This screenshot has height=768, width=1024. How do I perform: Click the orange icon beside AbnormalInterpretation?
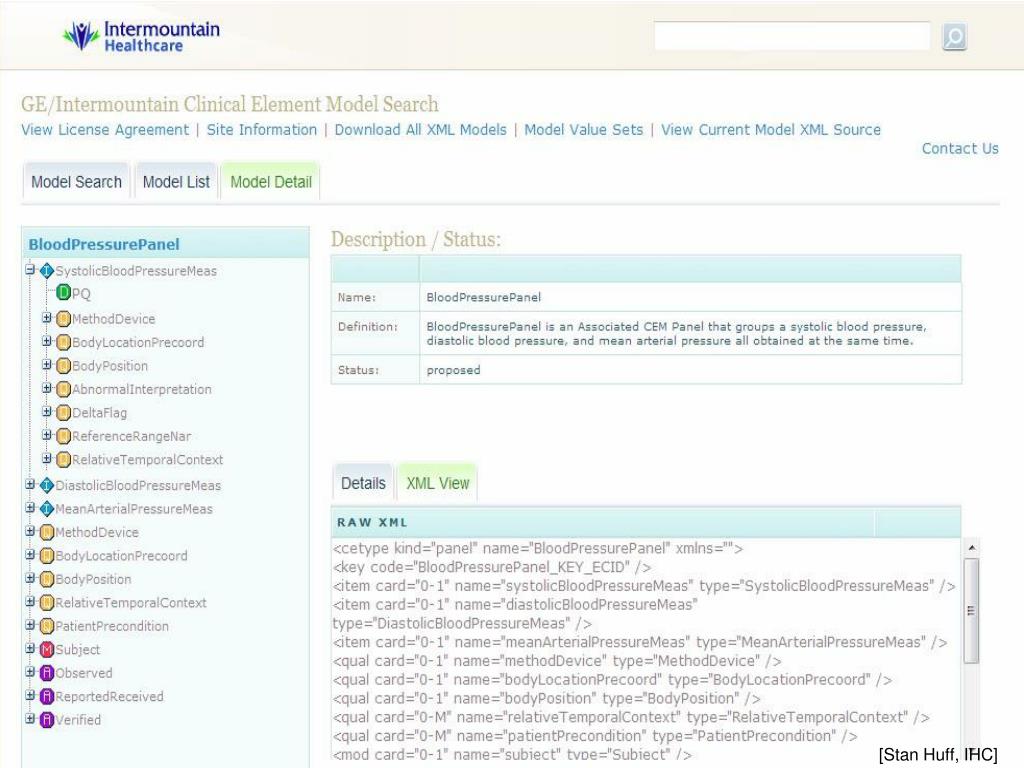(x=63, y=389)
